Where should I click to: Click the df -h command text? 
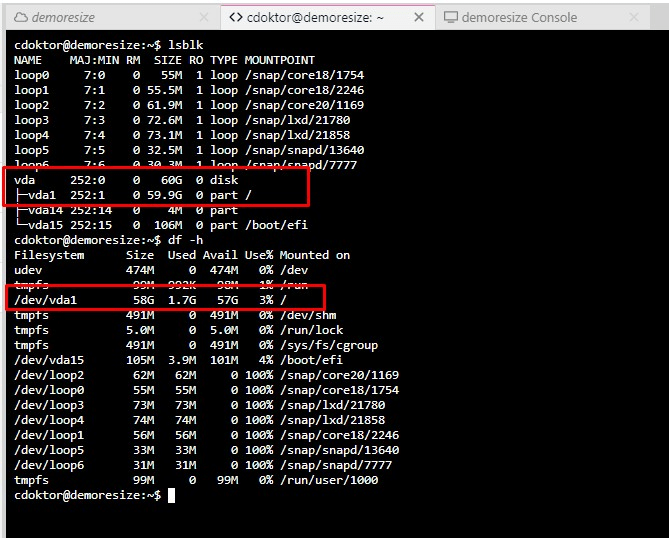[x=184, y=240]
